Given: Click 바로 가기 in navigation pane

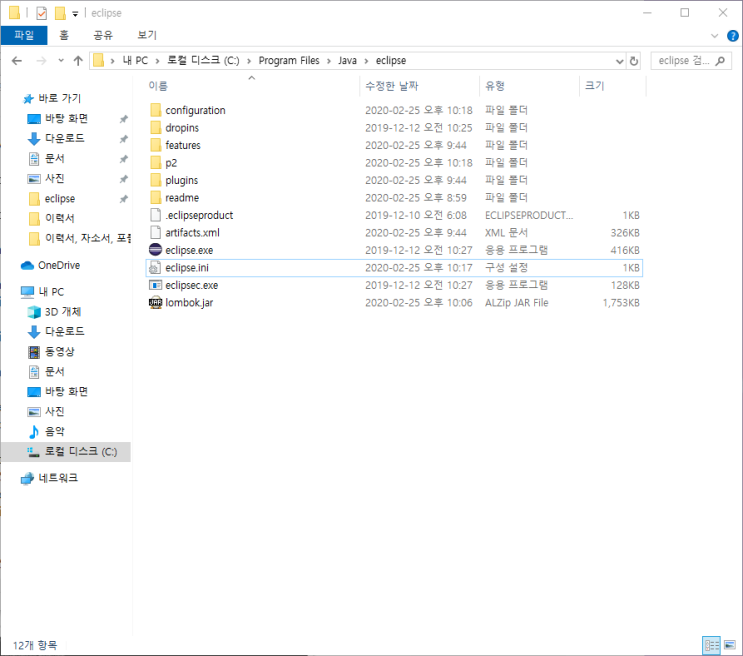Looking at the screenshot, I should (x=60, y=98).
